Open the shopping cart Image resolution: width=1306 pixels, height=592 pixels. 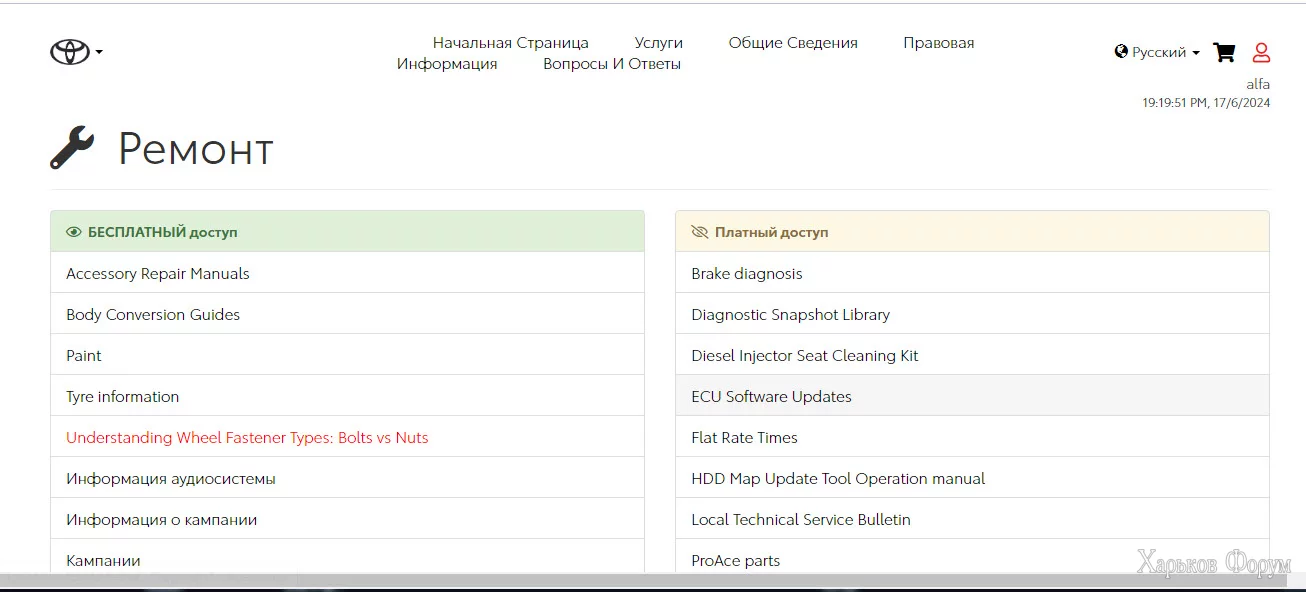pyautogui.click(x=1224, y=53)
